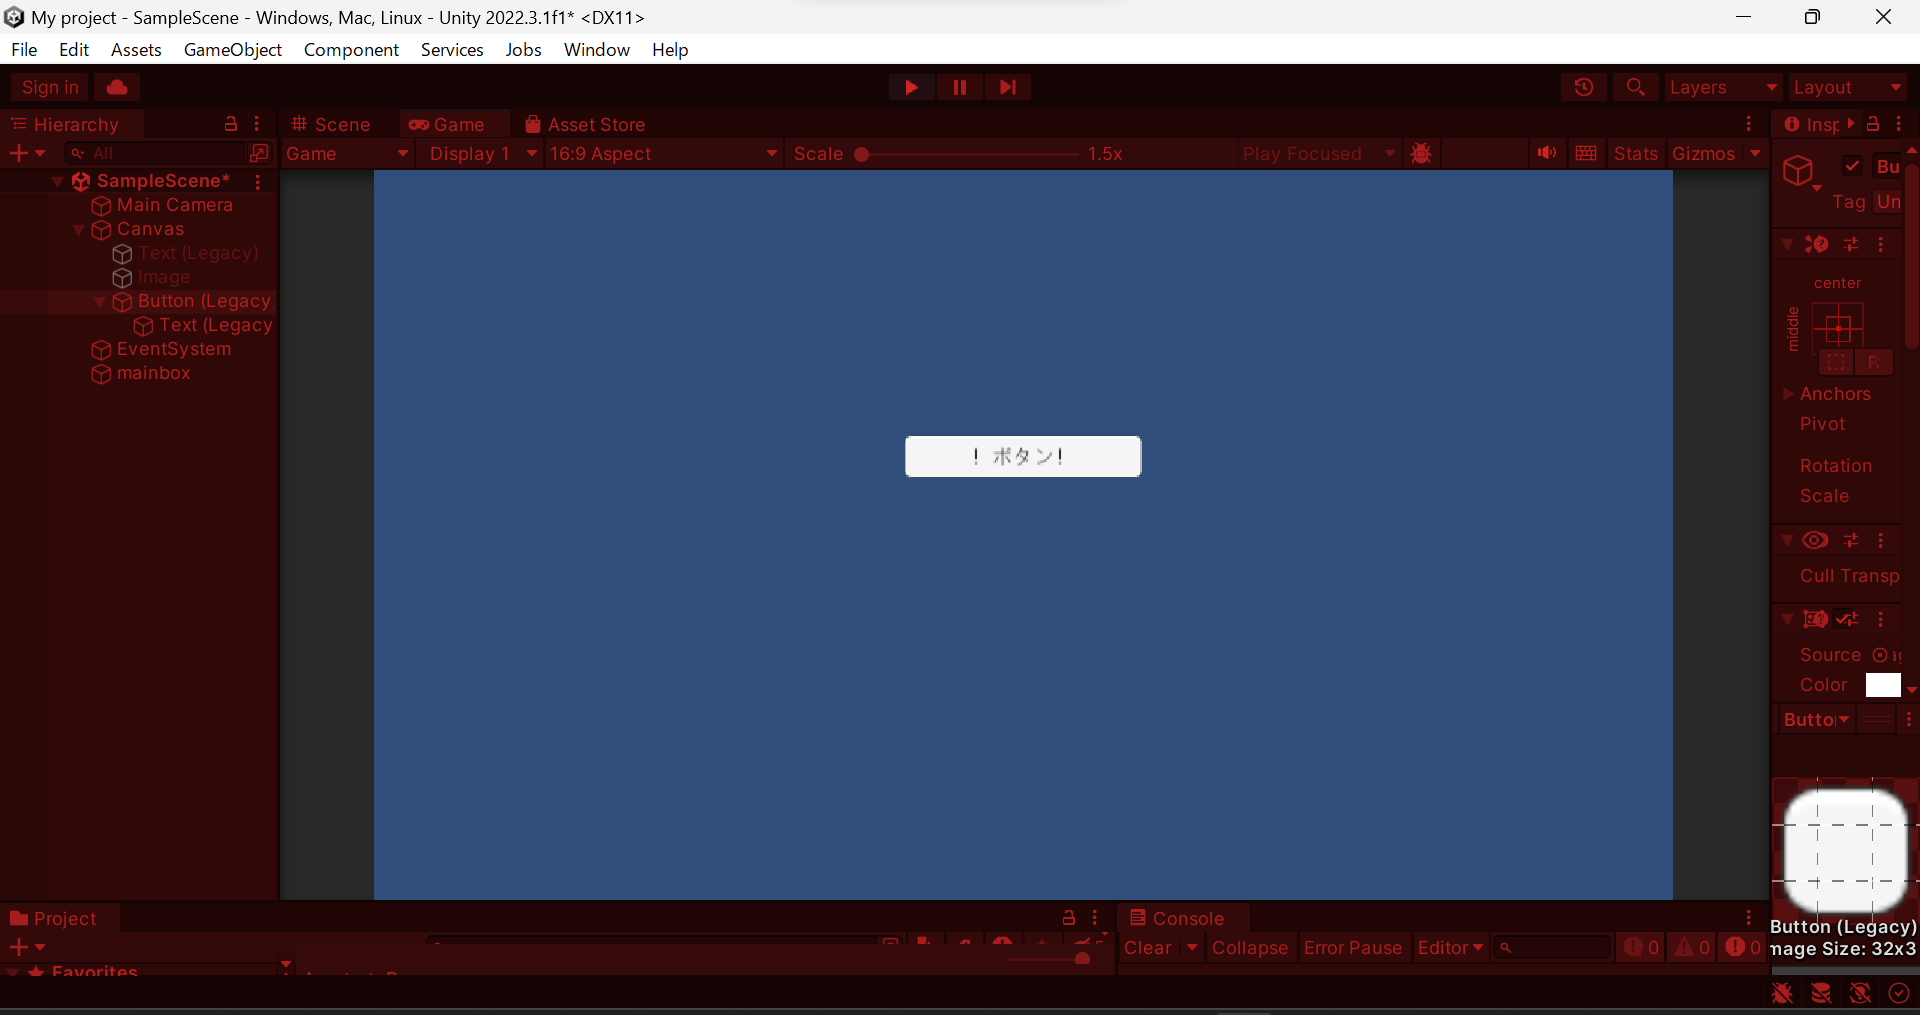Click the Step frame button
1920x1015 pixels.
(1007, 87)
